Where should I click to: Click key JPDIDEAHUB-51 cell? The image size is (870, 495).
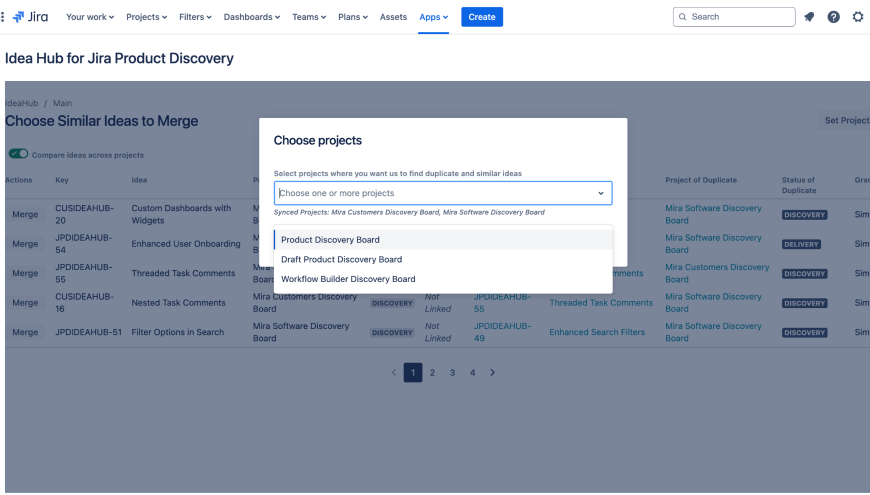click(88, 332)
